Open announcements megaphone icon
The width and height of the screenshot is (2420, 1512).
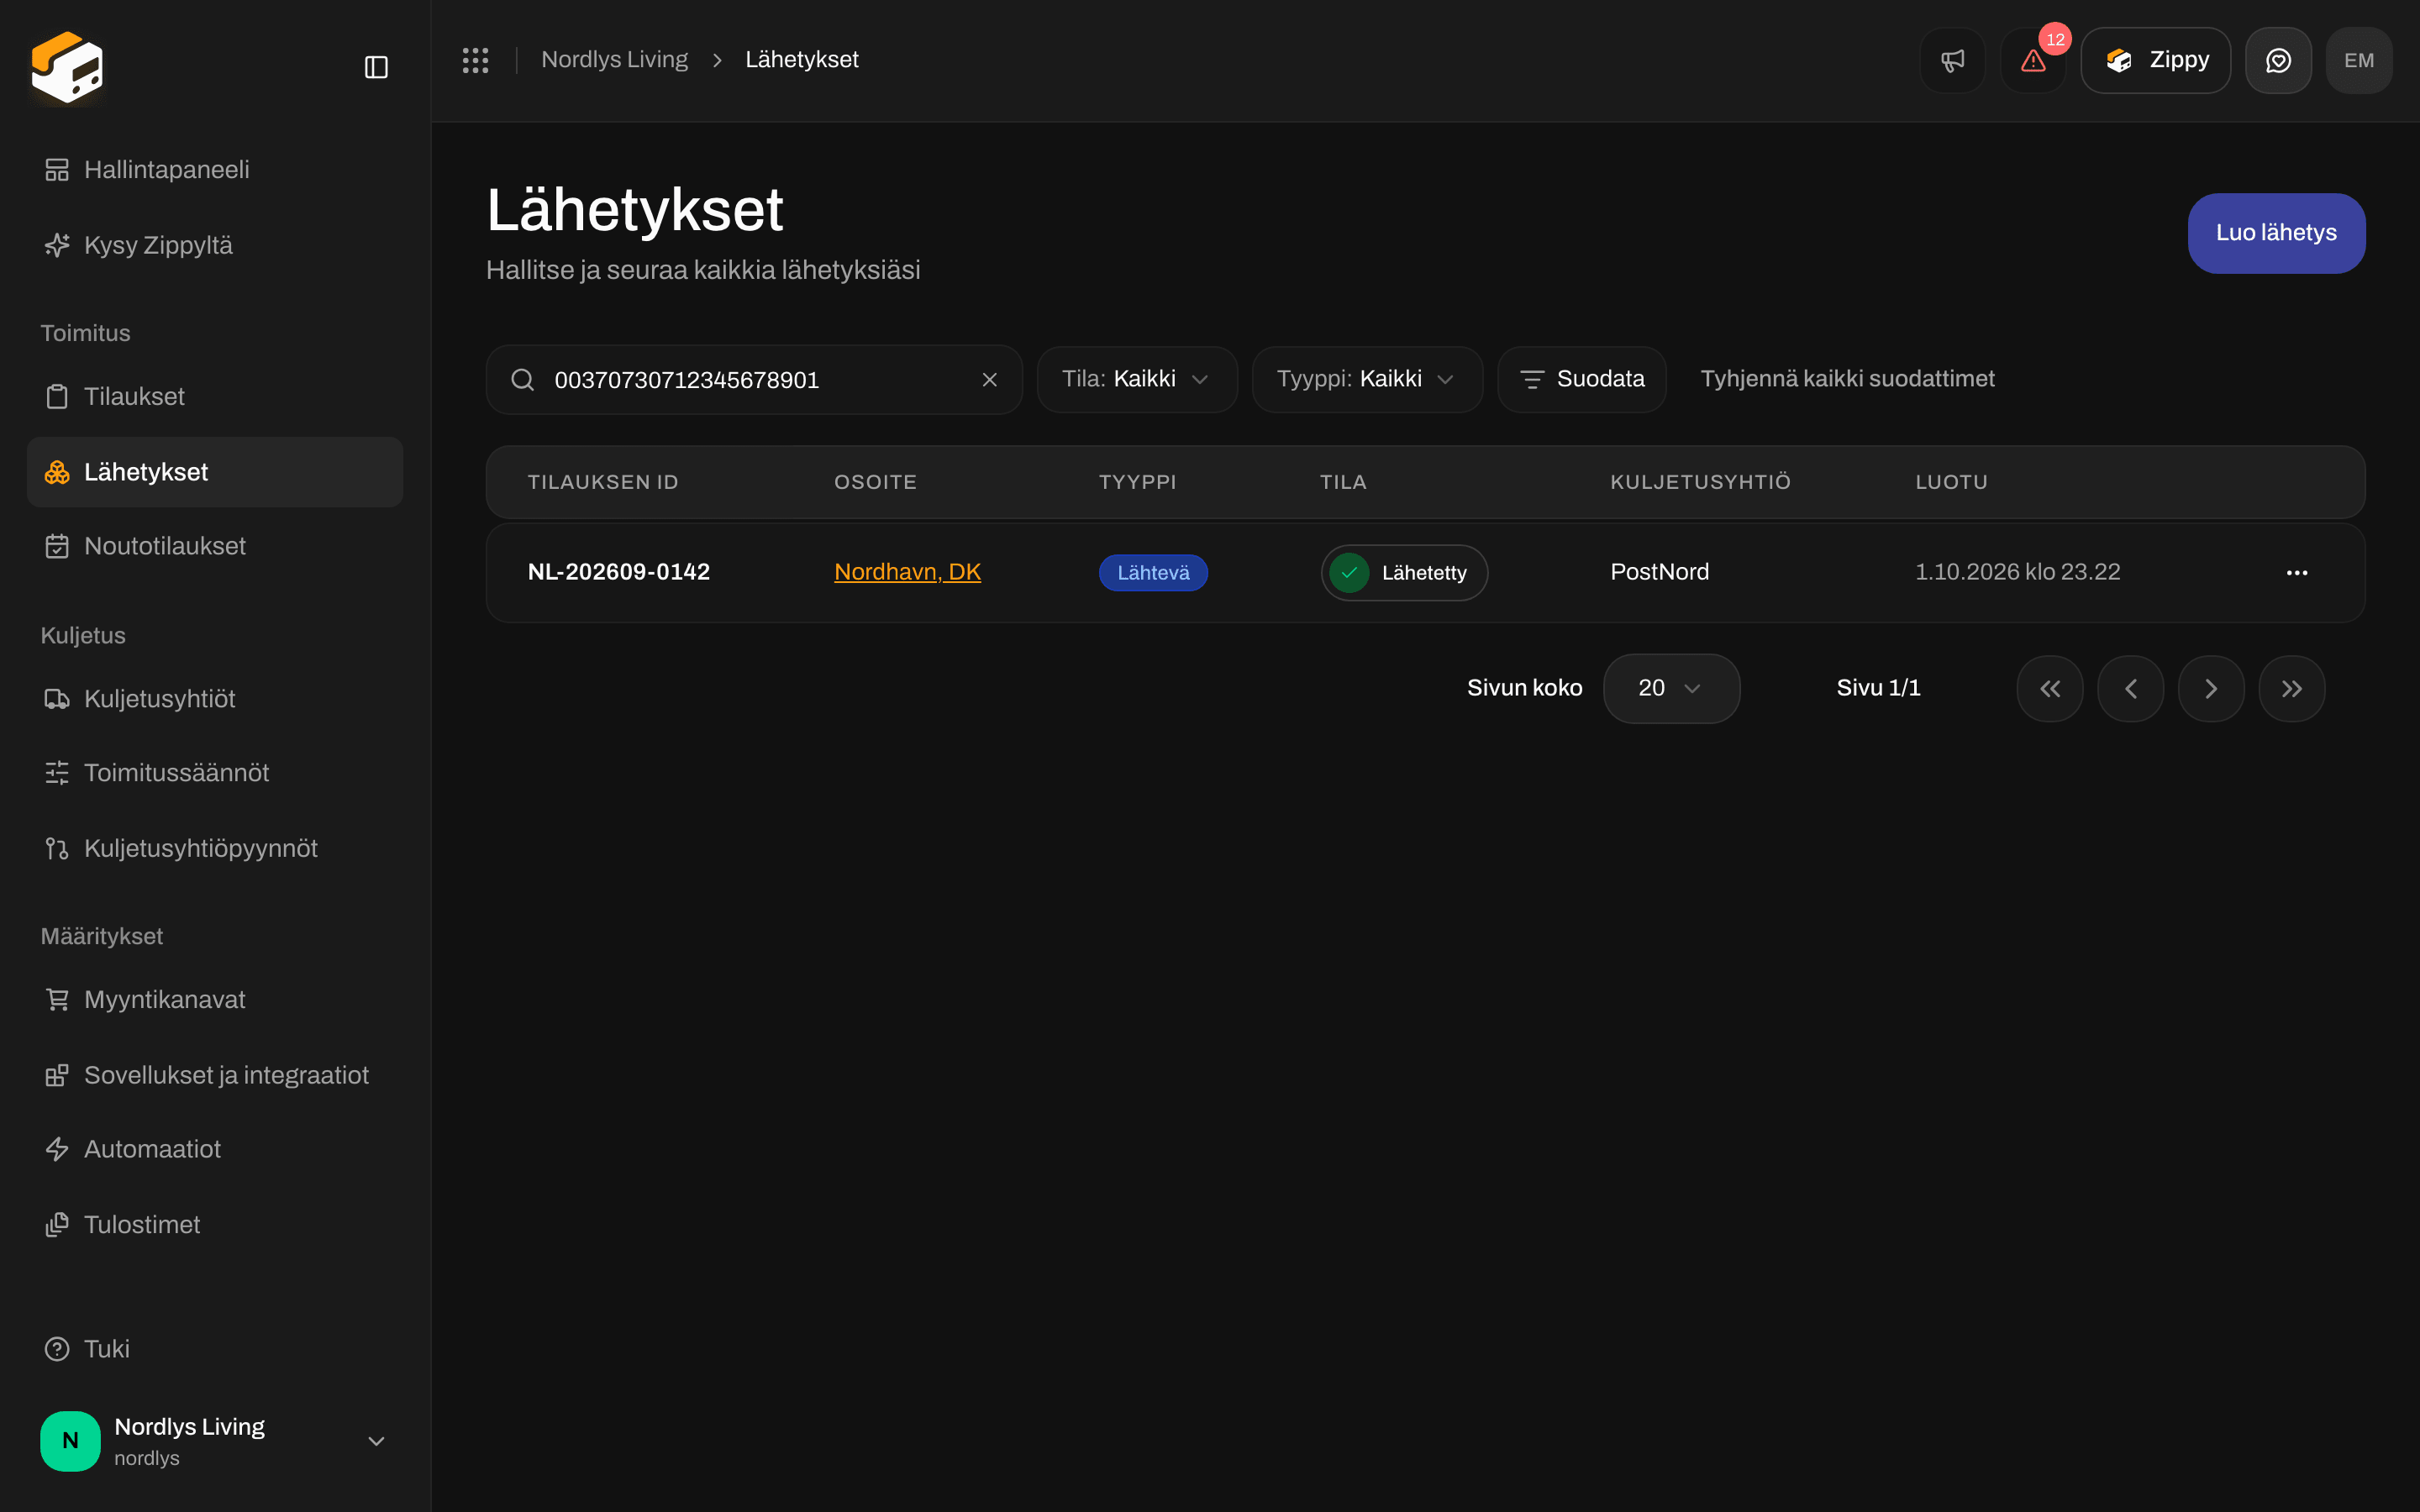click(x=1952, y=60)
